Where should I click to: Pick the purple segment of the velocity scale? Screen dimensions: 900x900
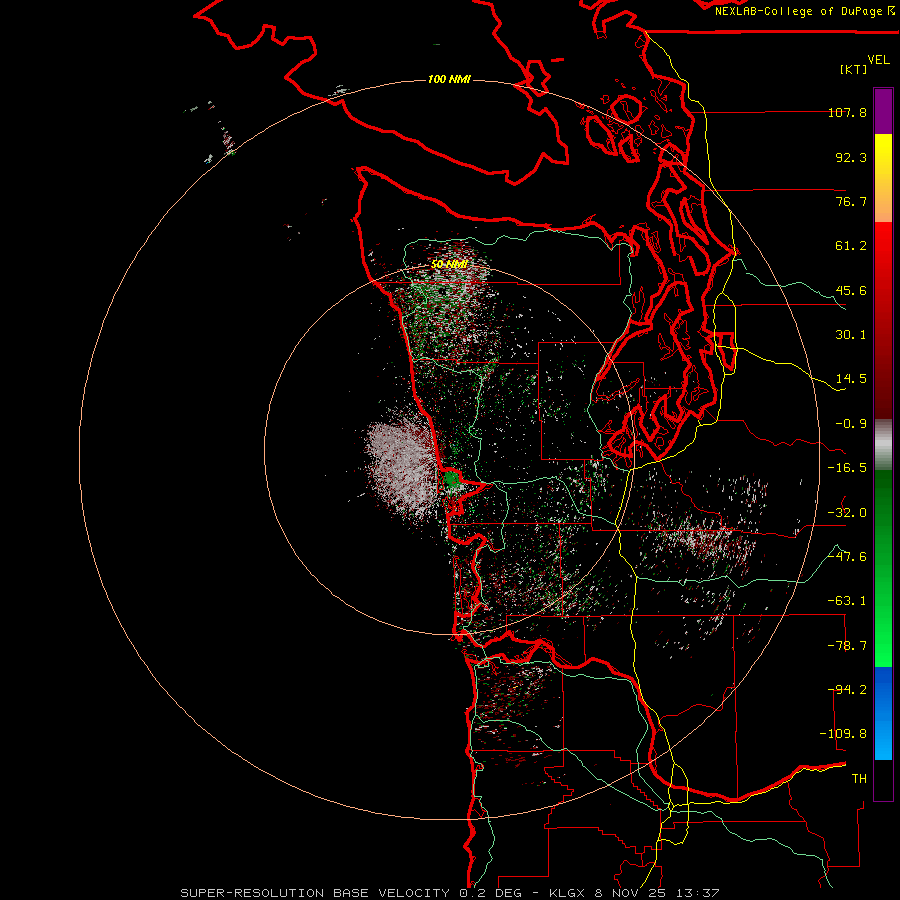point(883,111)
